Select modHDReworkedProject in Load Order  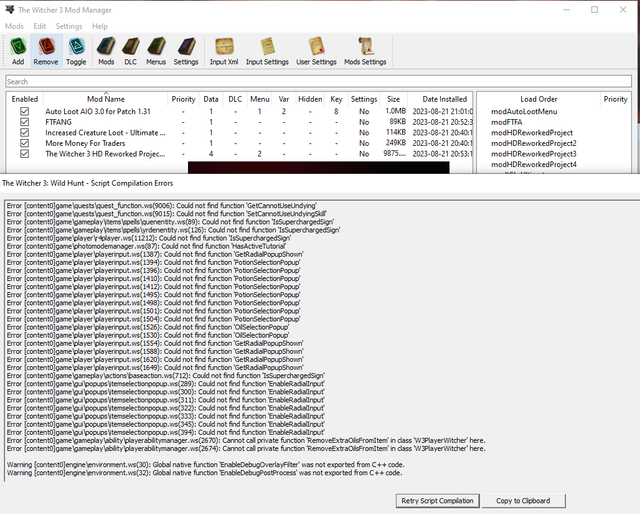[x=531, y=133]
